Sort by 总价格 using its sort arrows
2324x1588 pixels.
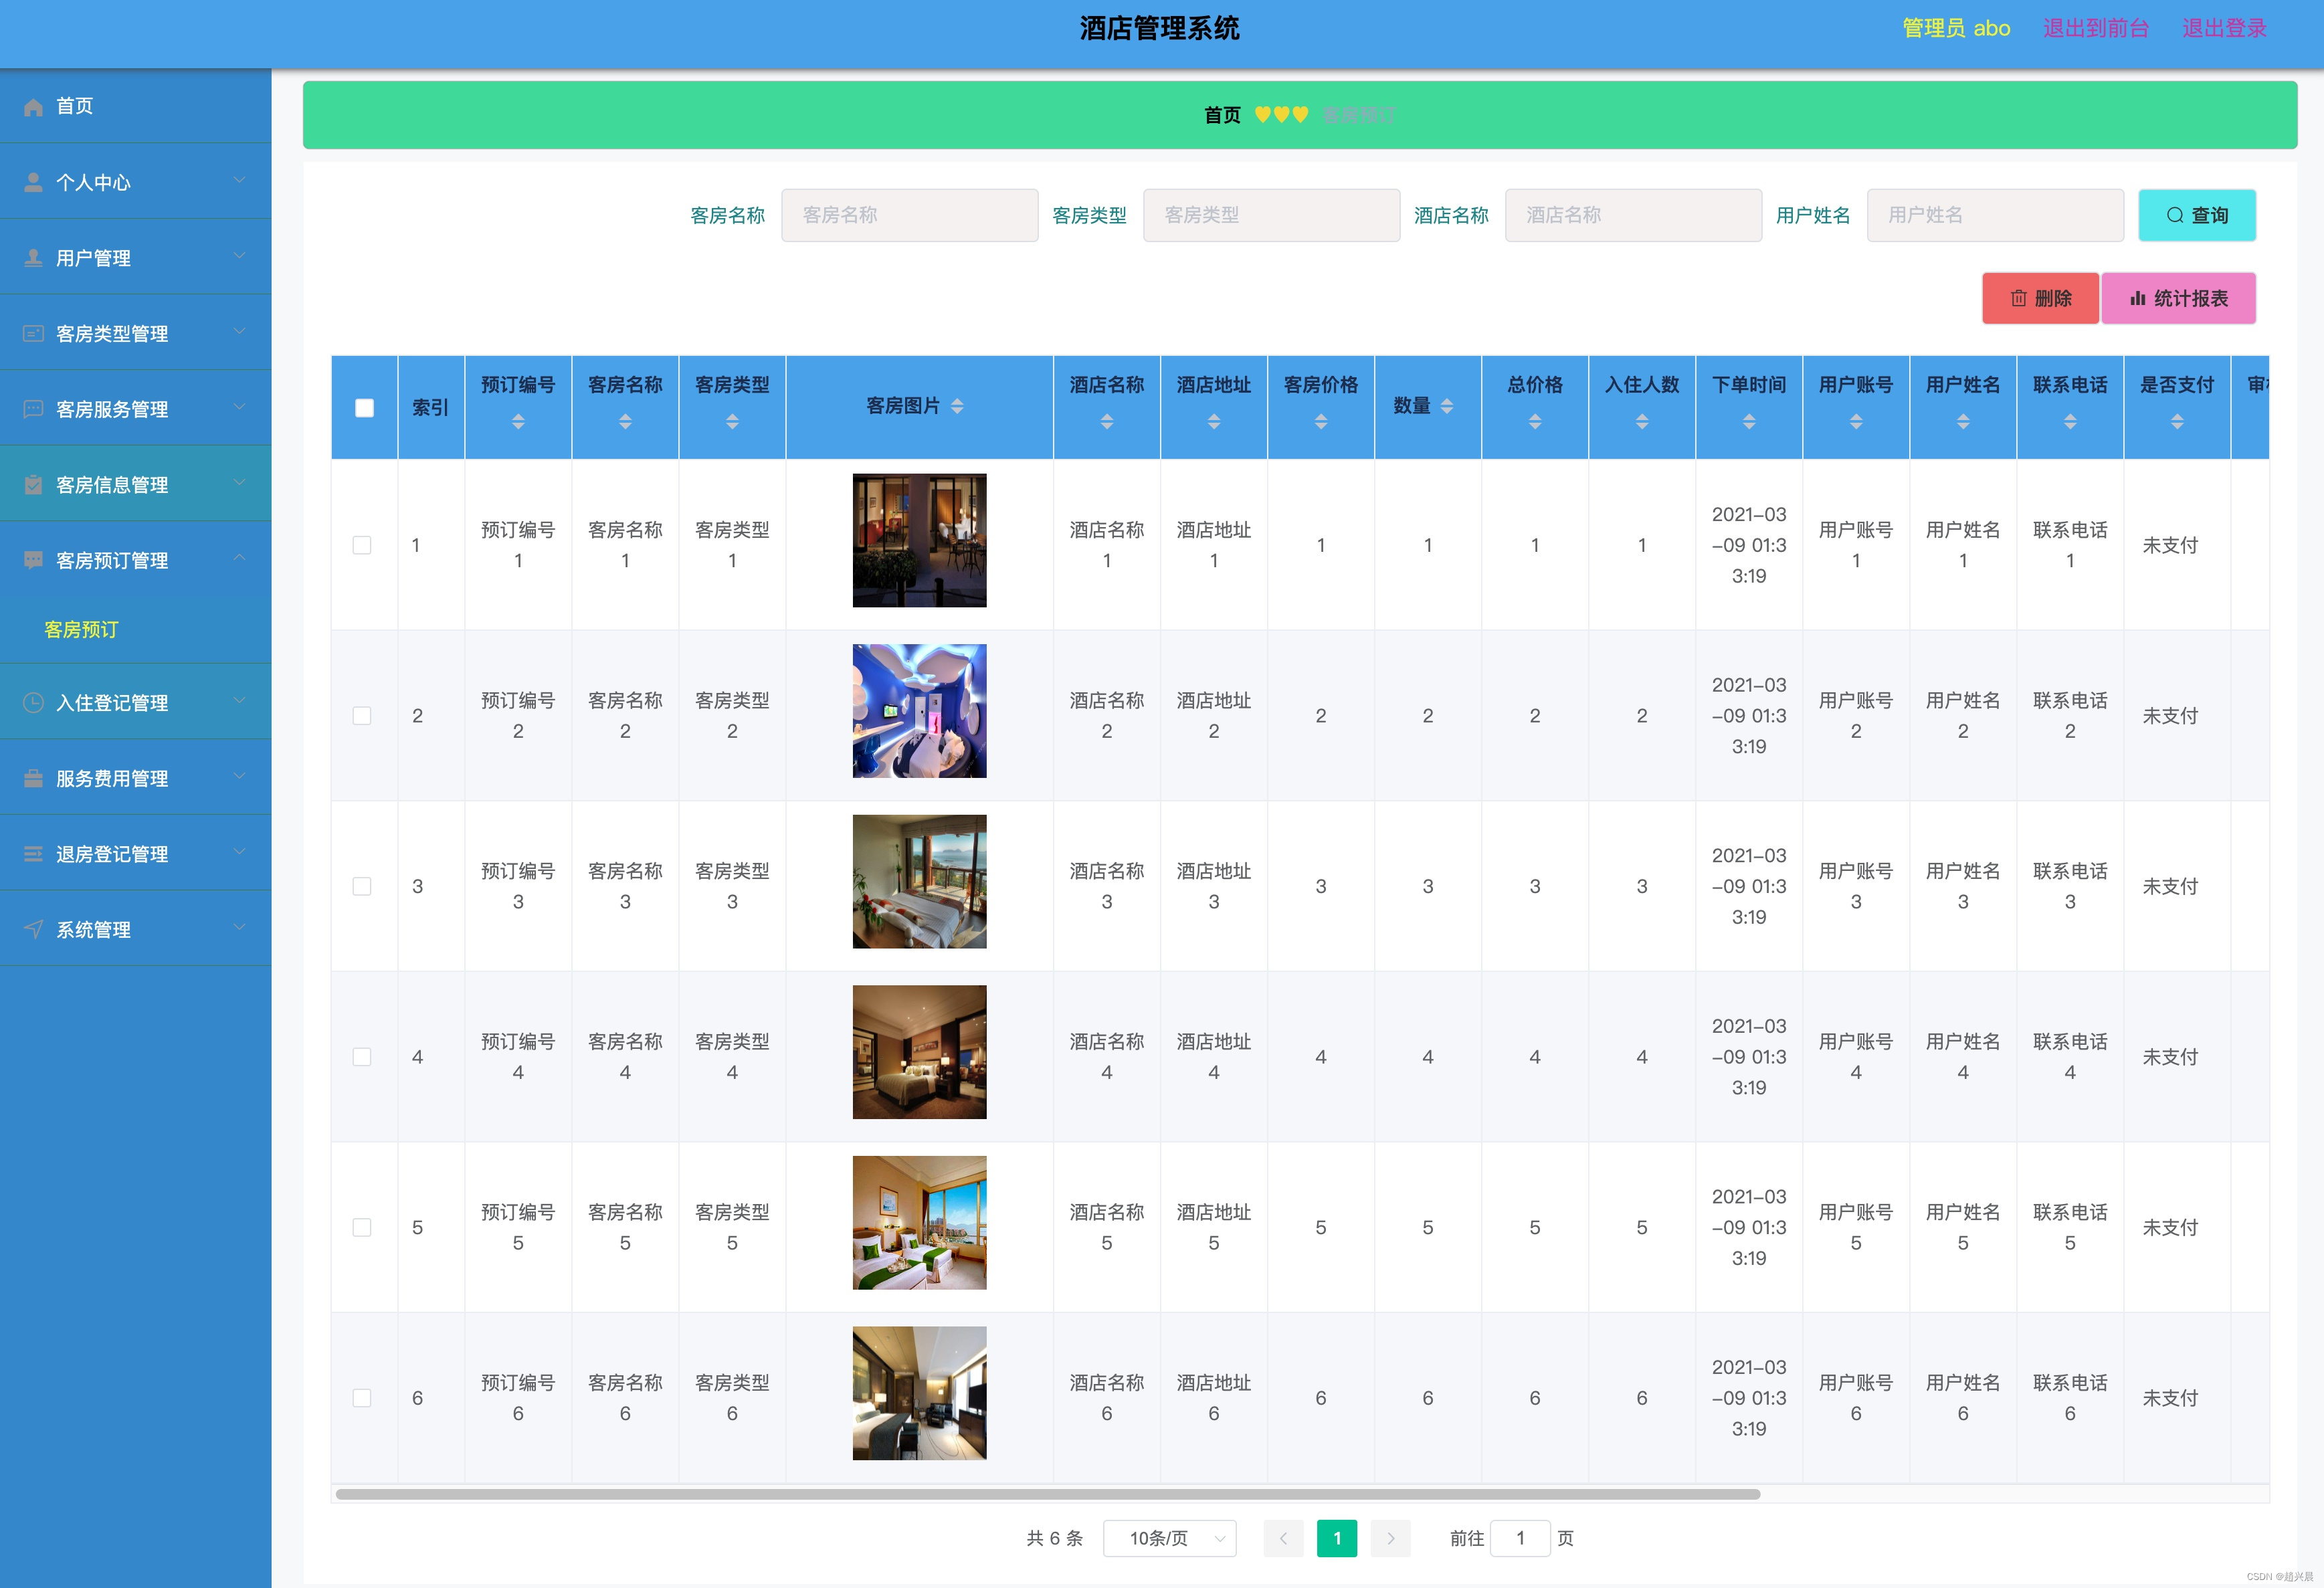coord(1535,422)
